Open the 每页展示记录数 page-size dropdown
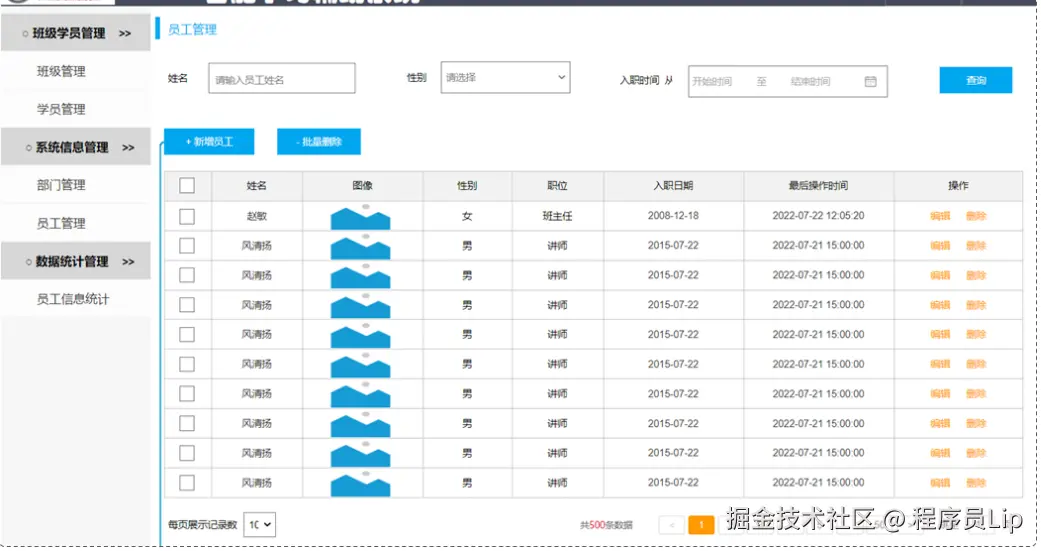 click(x=260, y=524)
